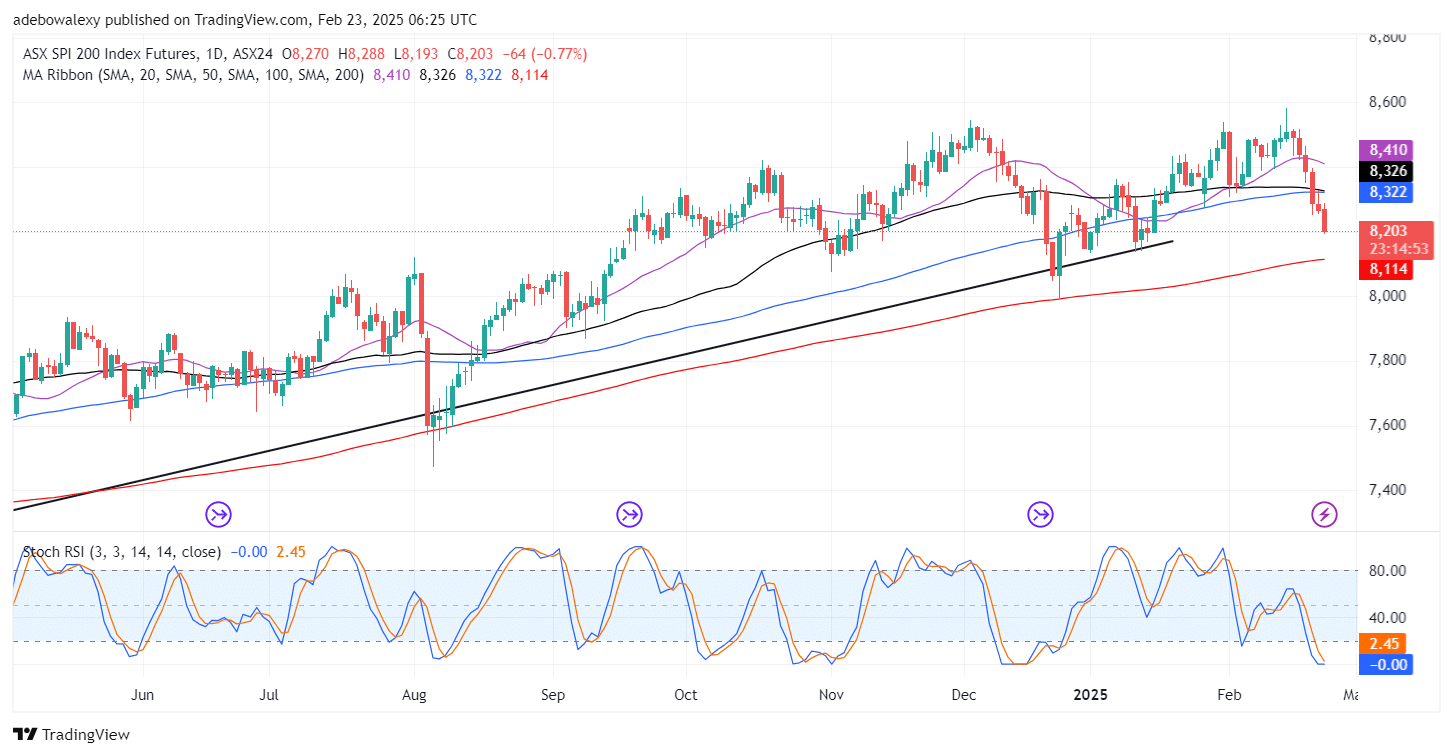Click the red 8,203 last price tag
Screen dimensions: 1453x756
point(1388,231)
